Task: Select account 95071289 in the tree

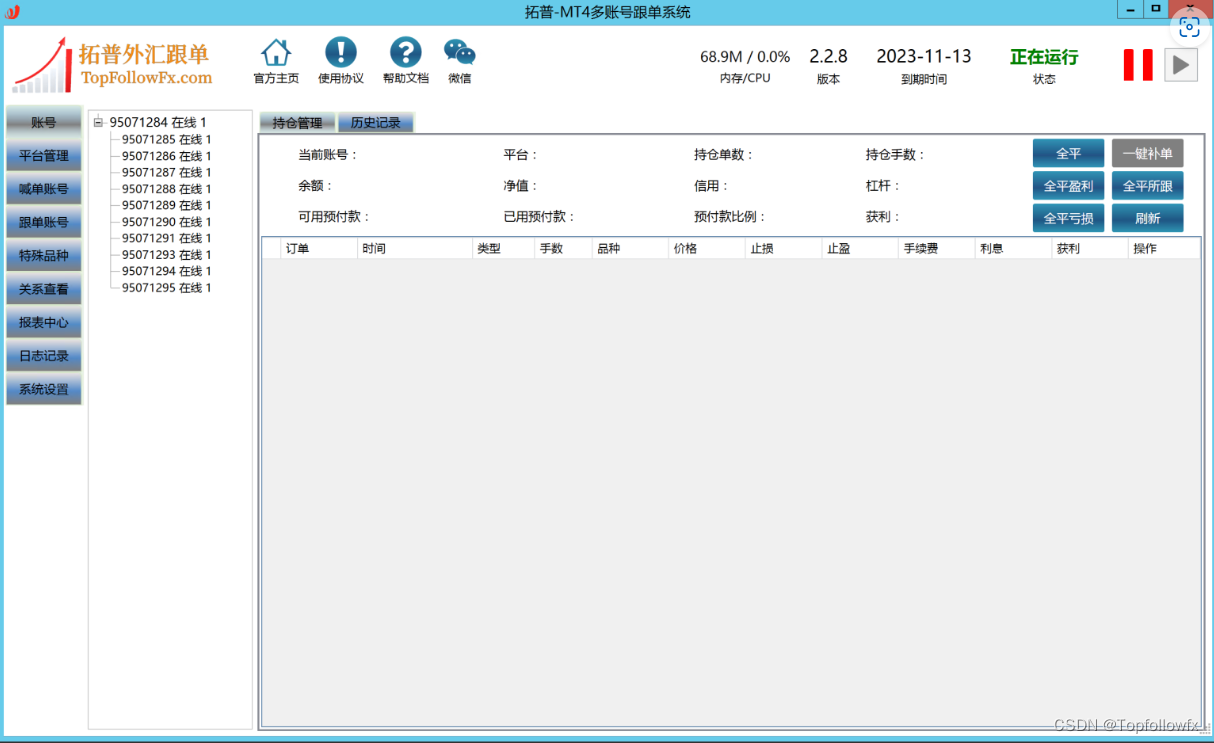Action: (x=167, y=205)
